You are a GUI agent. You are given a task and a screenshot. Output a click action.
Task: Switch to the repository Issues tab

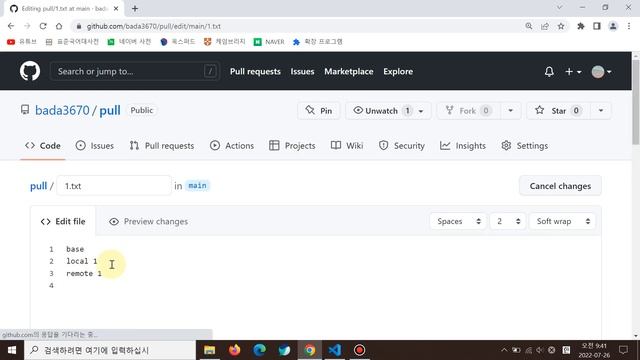click(x=95, y=146)
